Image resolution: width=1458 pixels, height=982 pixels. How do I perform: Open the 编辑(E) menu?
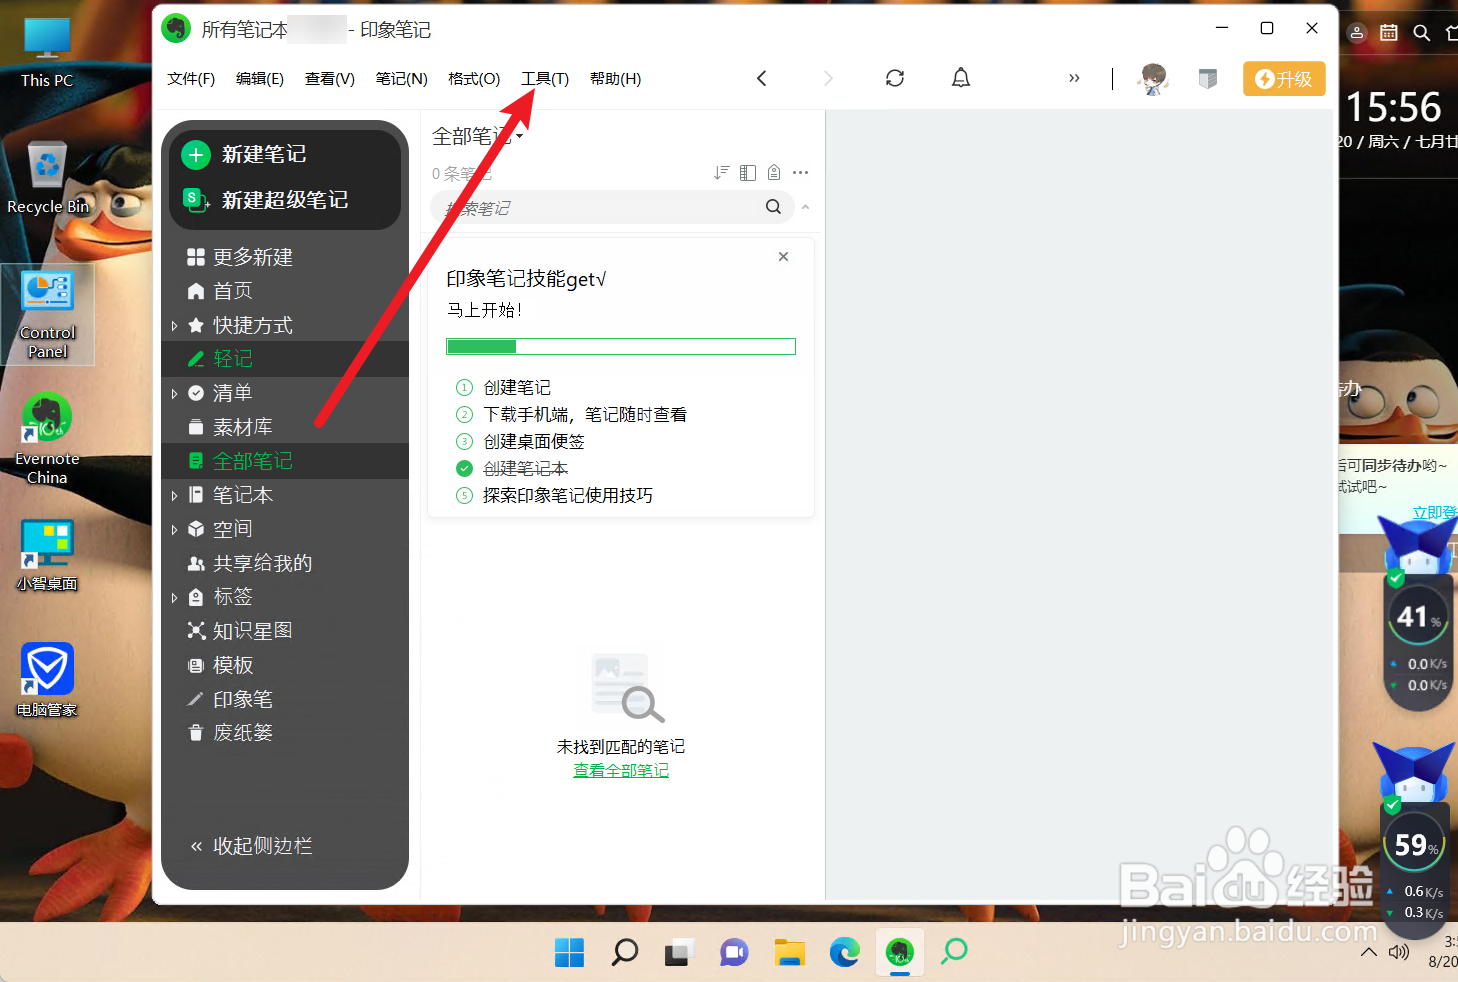(260, 79)
